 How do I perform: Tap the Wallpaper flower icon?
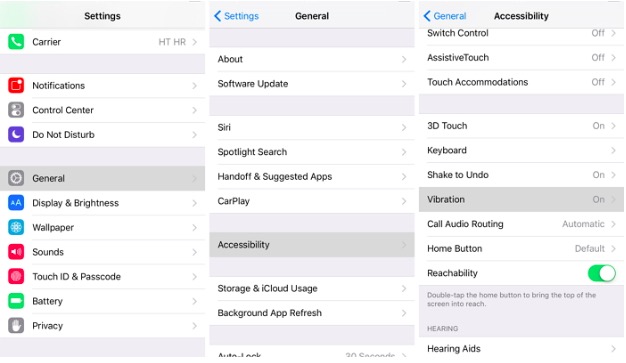(16, 227)
